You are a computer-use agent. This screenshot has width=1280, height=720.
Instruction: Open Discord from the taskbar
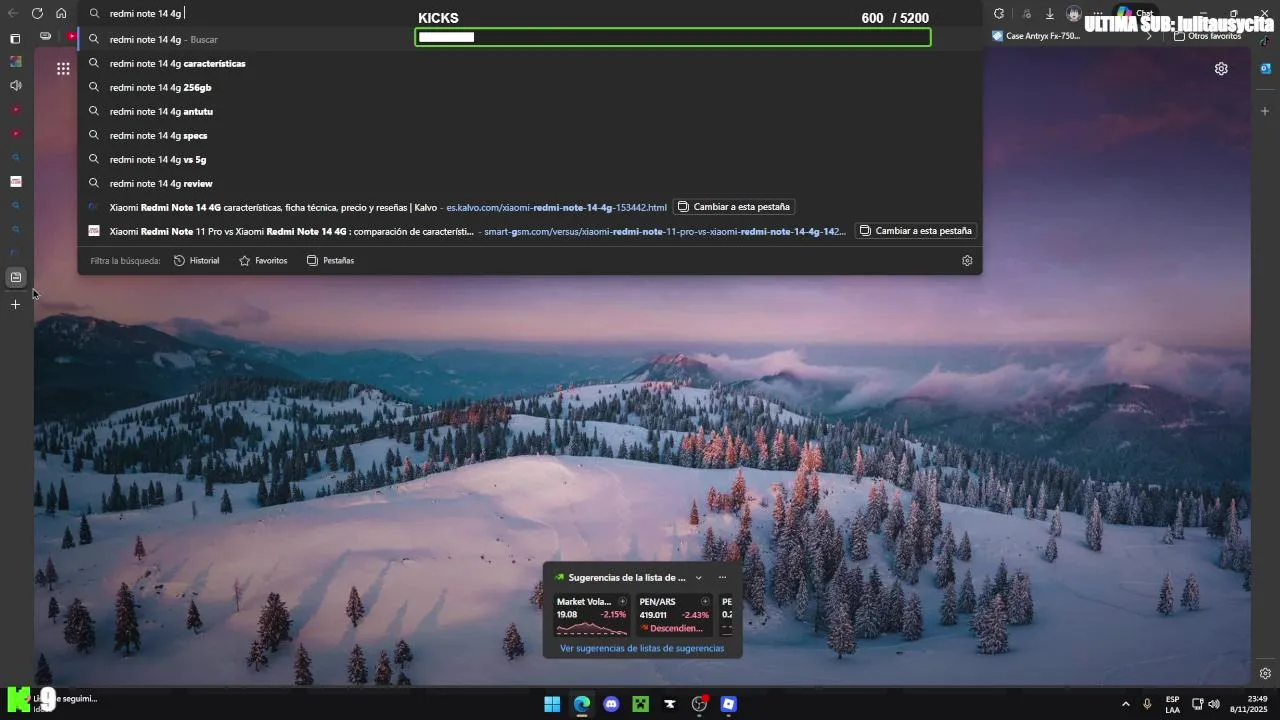611,704
